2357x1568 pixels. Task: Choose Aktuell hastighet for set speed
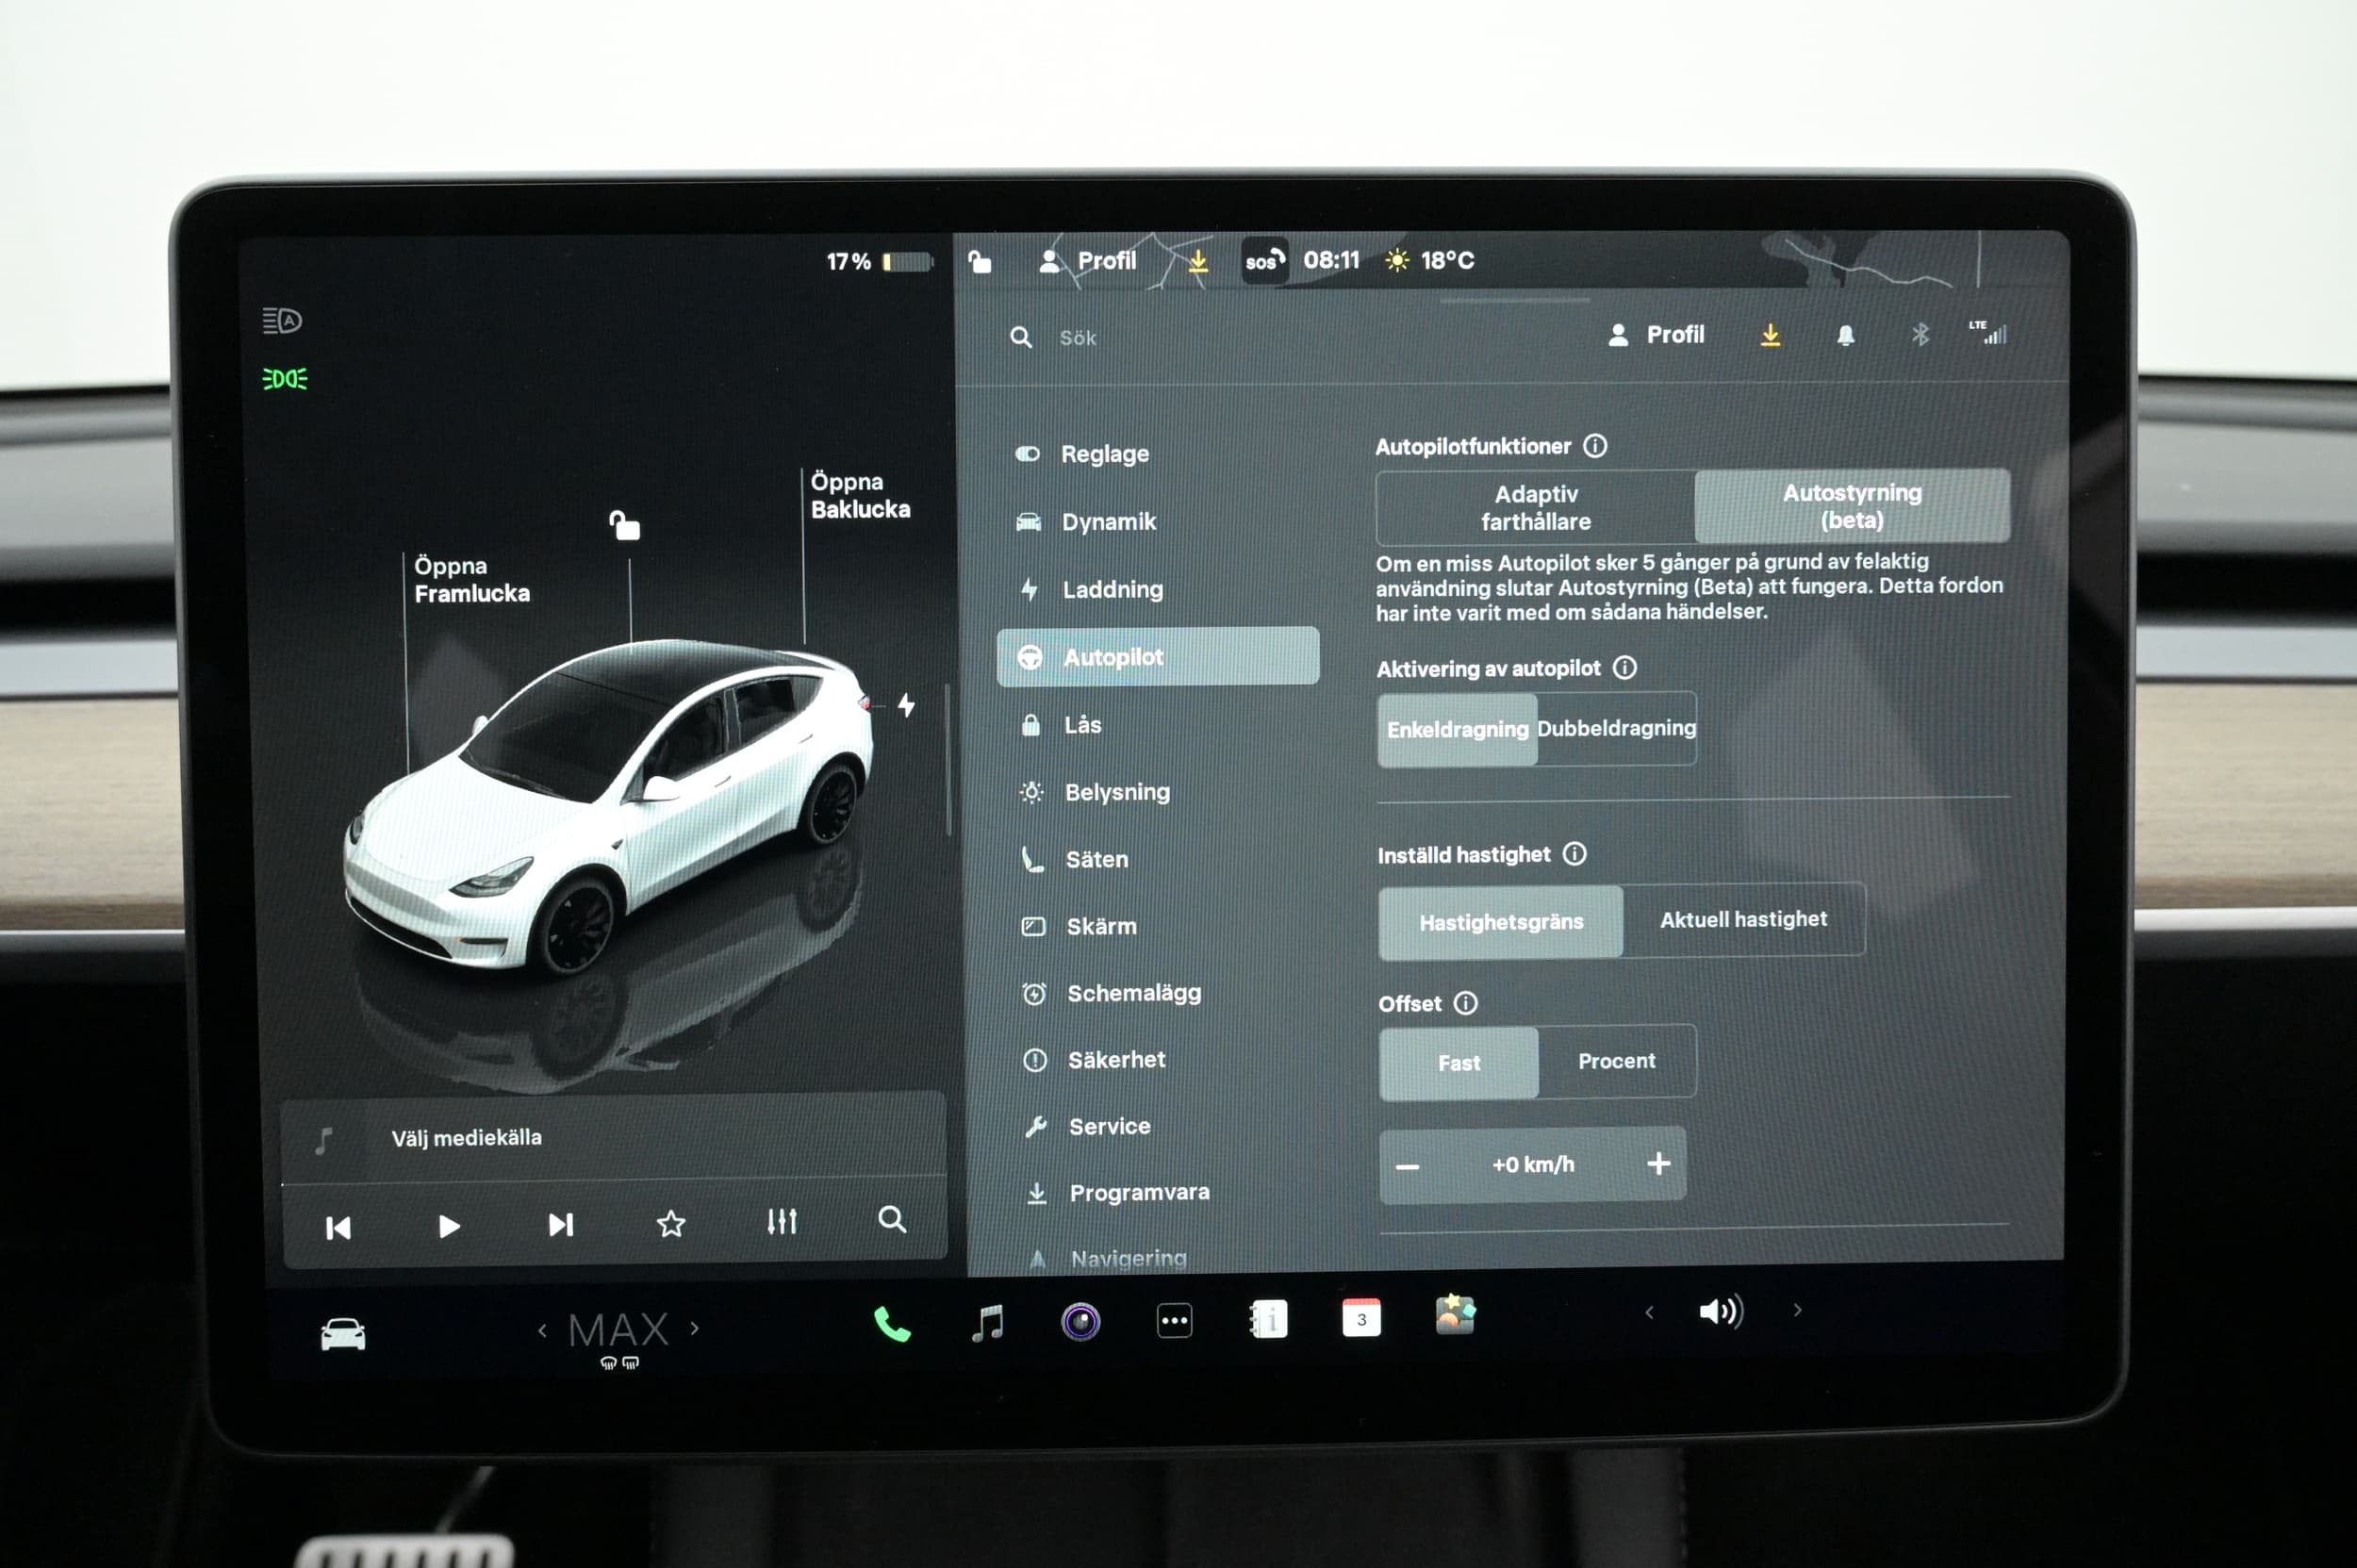click(x=1743, y=919)
